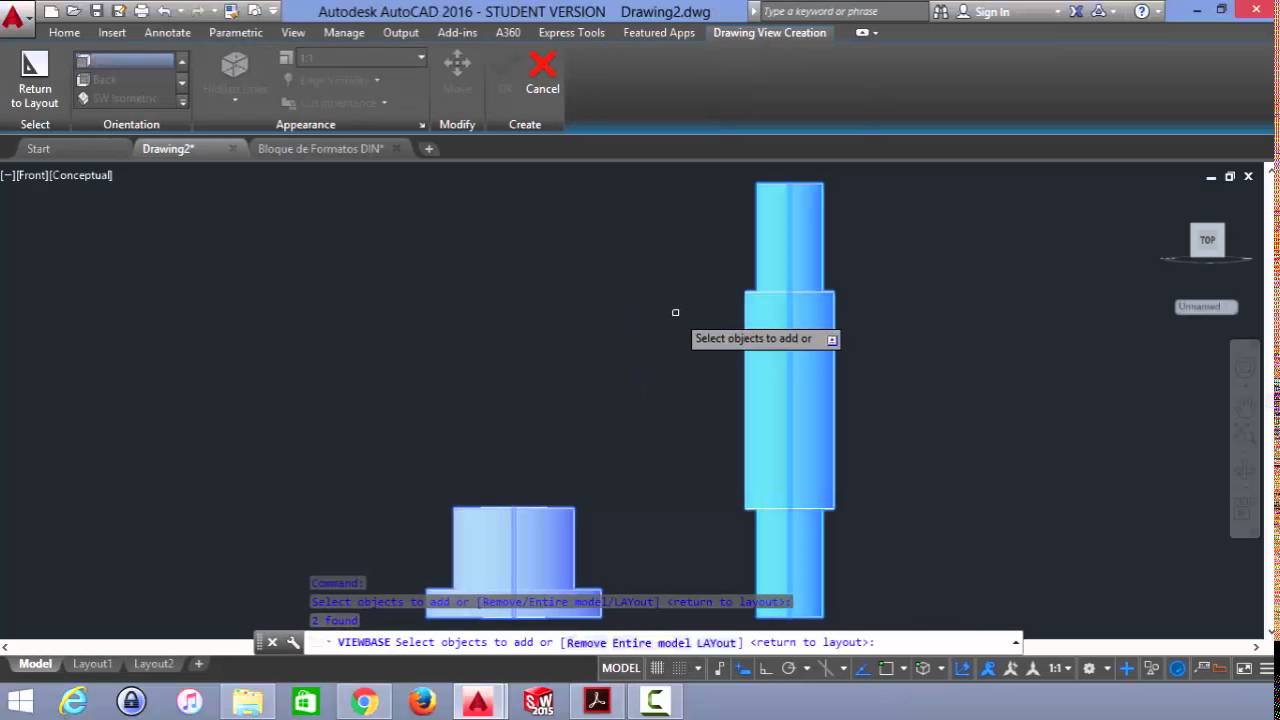Close the command line with its X
This screenshot has width=1280, height=720.
272,642
